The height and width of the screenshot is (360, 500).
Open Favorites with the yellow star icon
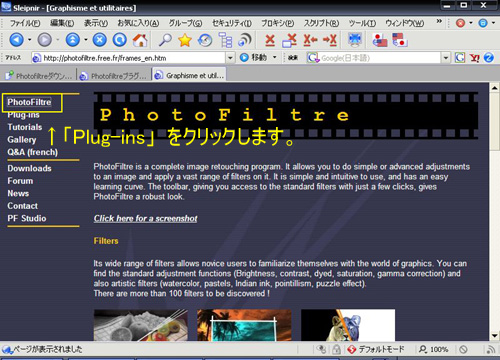184,40
